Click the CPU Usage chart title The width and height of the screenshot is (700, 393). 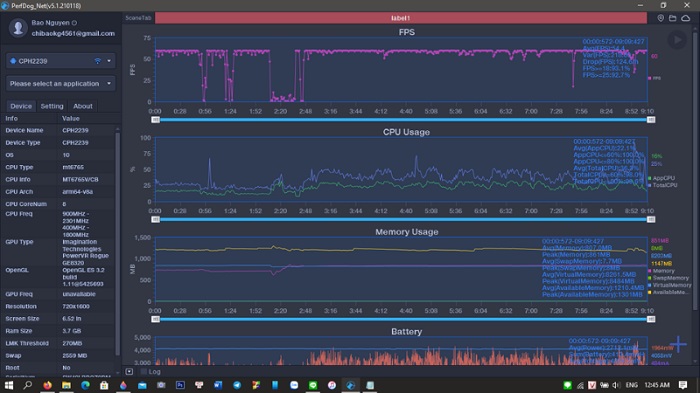(406, 132)
